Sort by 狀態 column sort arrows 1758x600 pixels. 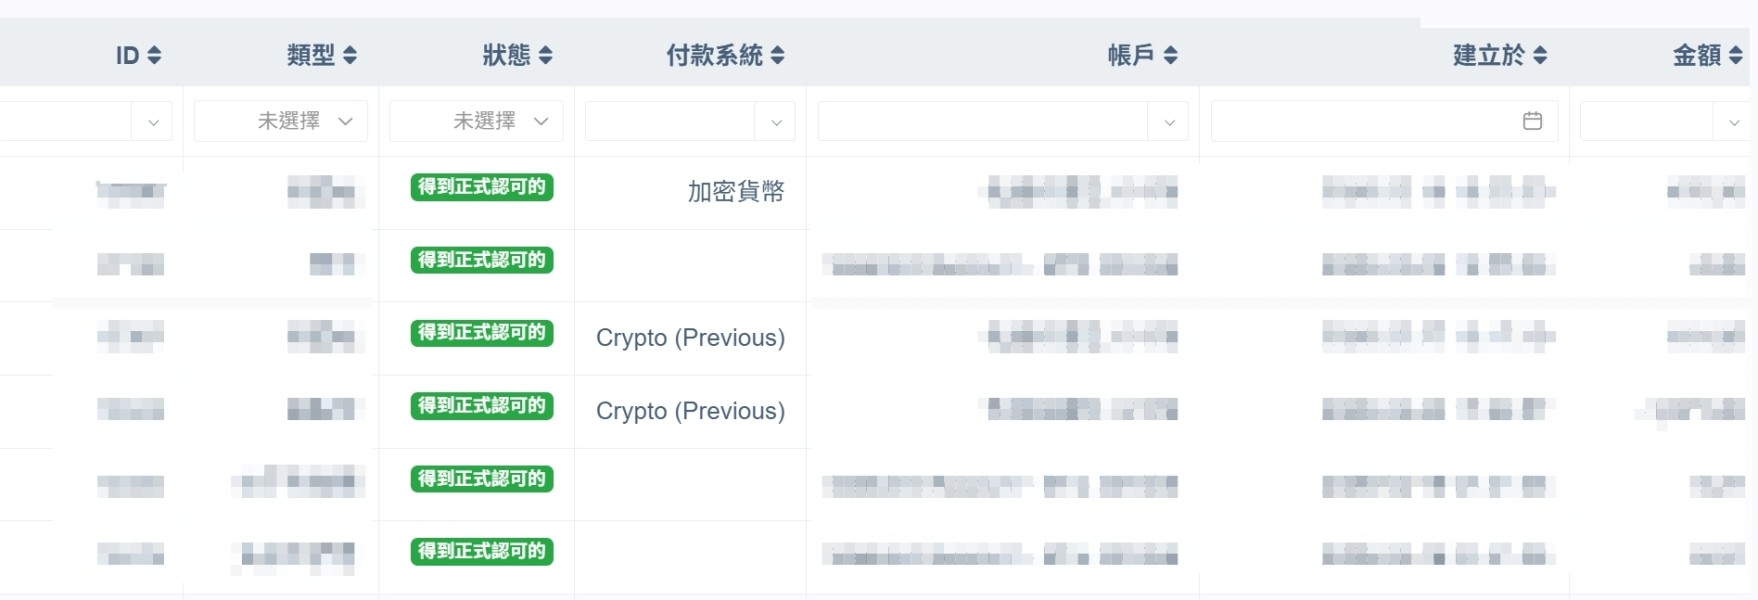545,56
